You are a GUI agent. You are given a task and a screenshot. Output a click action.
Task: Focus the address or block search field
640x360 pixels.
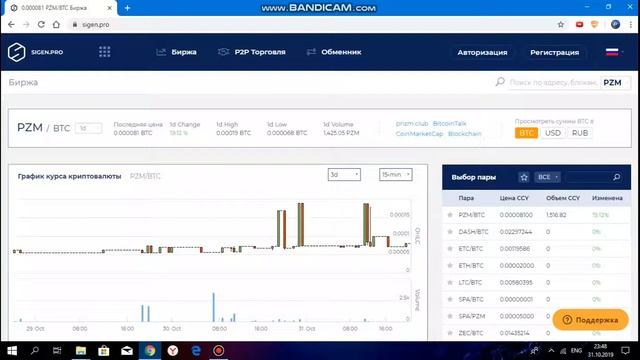click(x=553, y=82)
